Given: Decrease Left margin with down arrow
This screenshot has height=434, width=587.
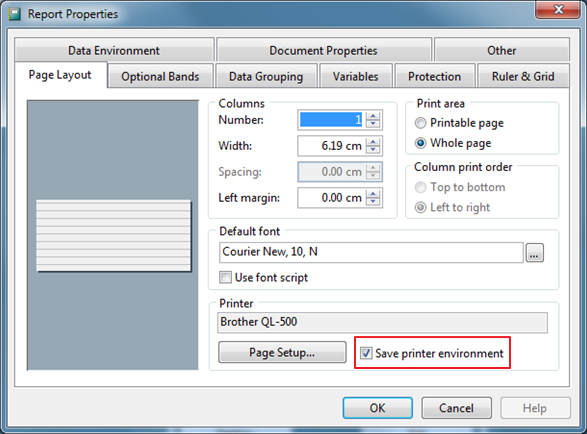Looking at the screenshot, I should click(x=373, y=202).
